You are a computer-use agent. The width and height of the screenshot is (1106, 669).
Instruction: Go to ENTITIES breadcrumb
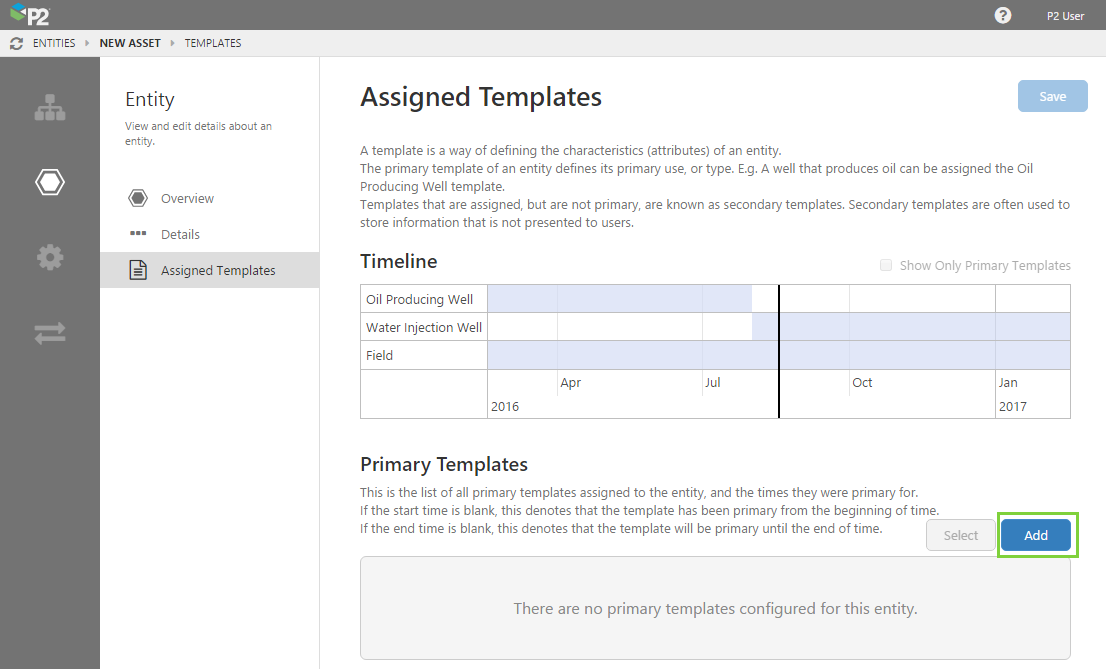(x=54, y=43)
